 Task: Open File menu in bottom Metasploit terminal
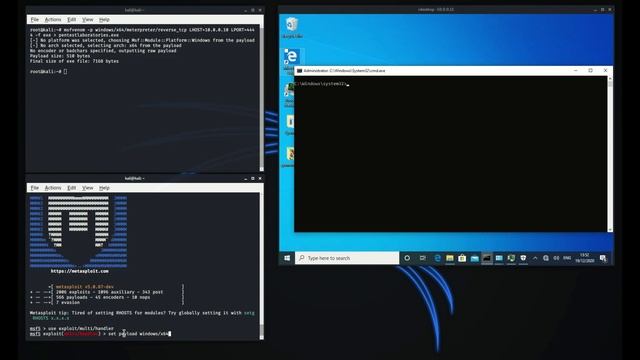(x=35, y=188)
